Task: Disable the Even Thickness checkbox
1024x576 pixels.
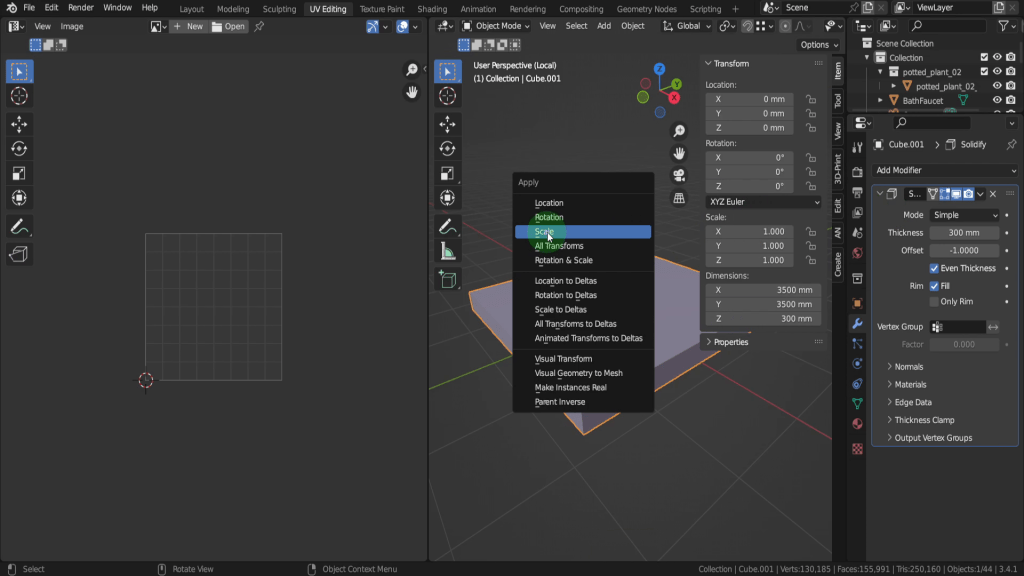Action: click(x=935, y=268)
